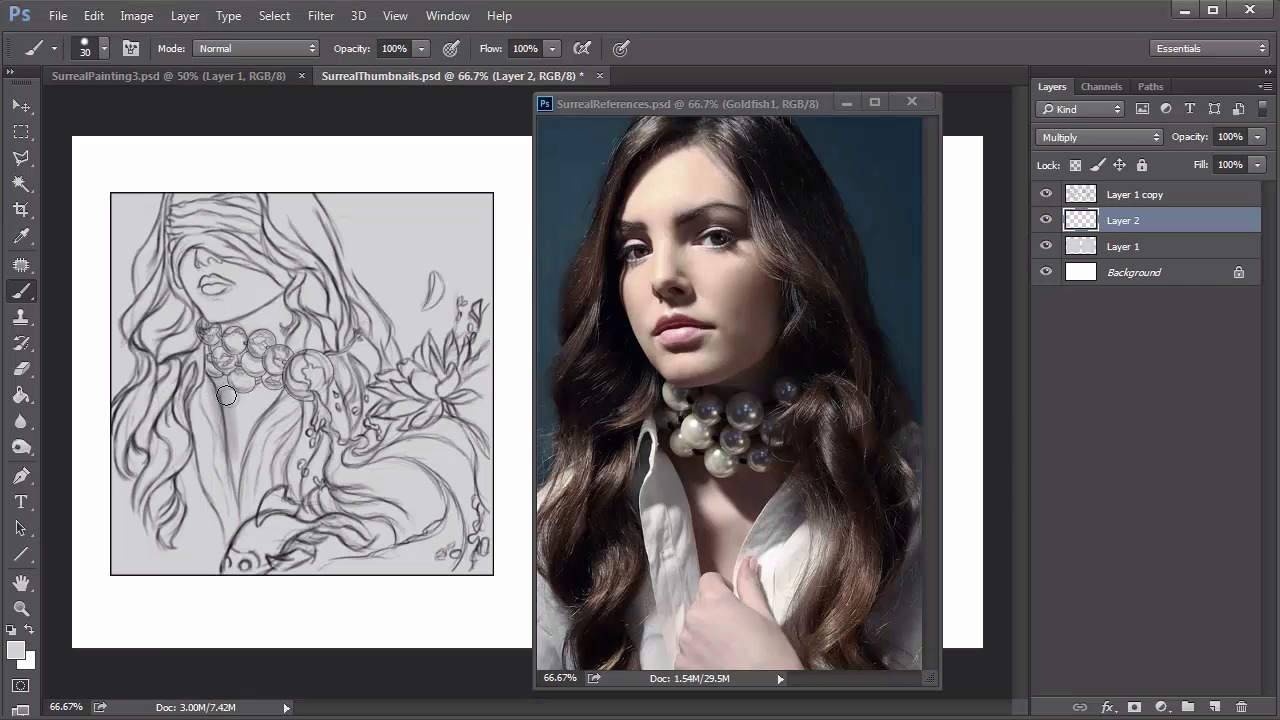Select the Move tool

click(21, 105)
